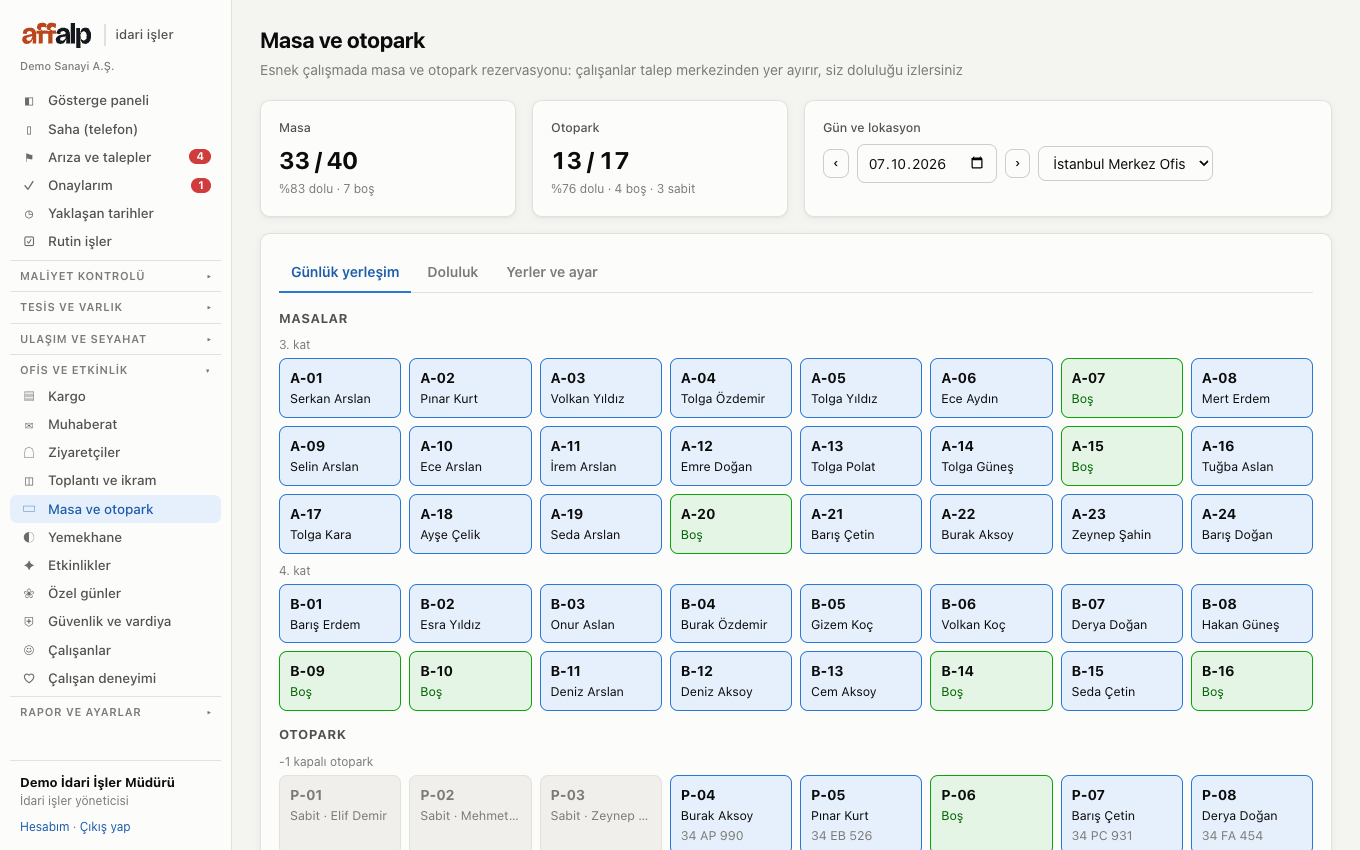Click the Güvenlik ve vardiya shield icon

[29, 622]
